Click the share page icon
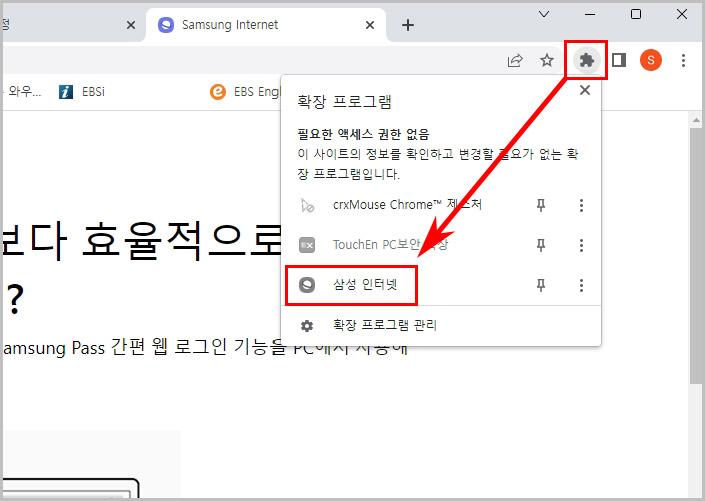 pyautogui.click(x=515, y=60)
